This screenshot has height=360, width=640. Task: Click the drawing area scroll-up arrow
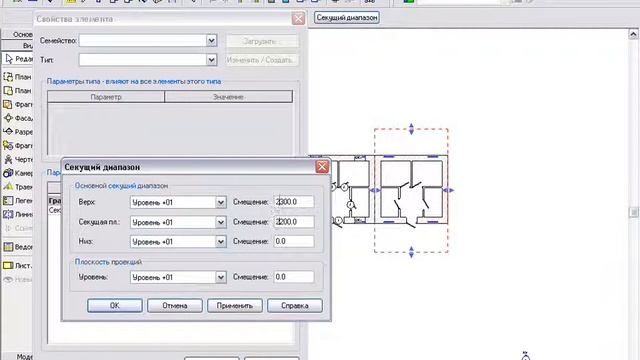(x=633, y=34)
